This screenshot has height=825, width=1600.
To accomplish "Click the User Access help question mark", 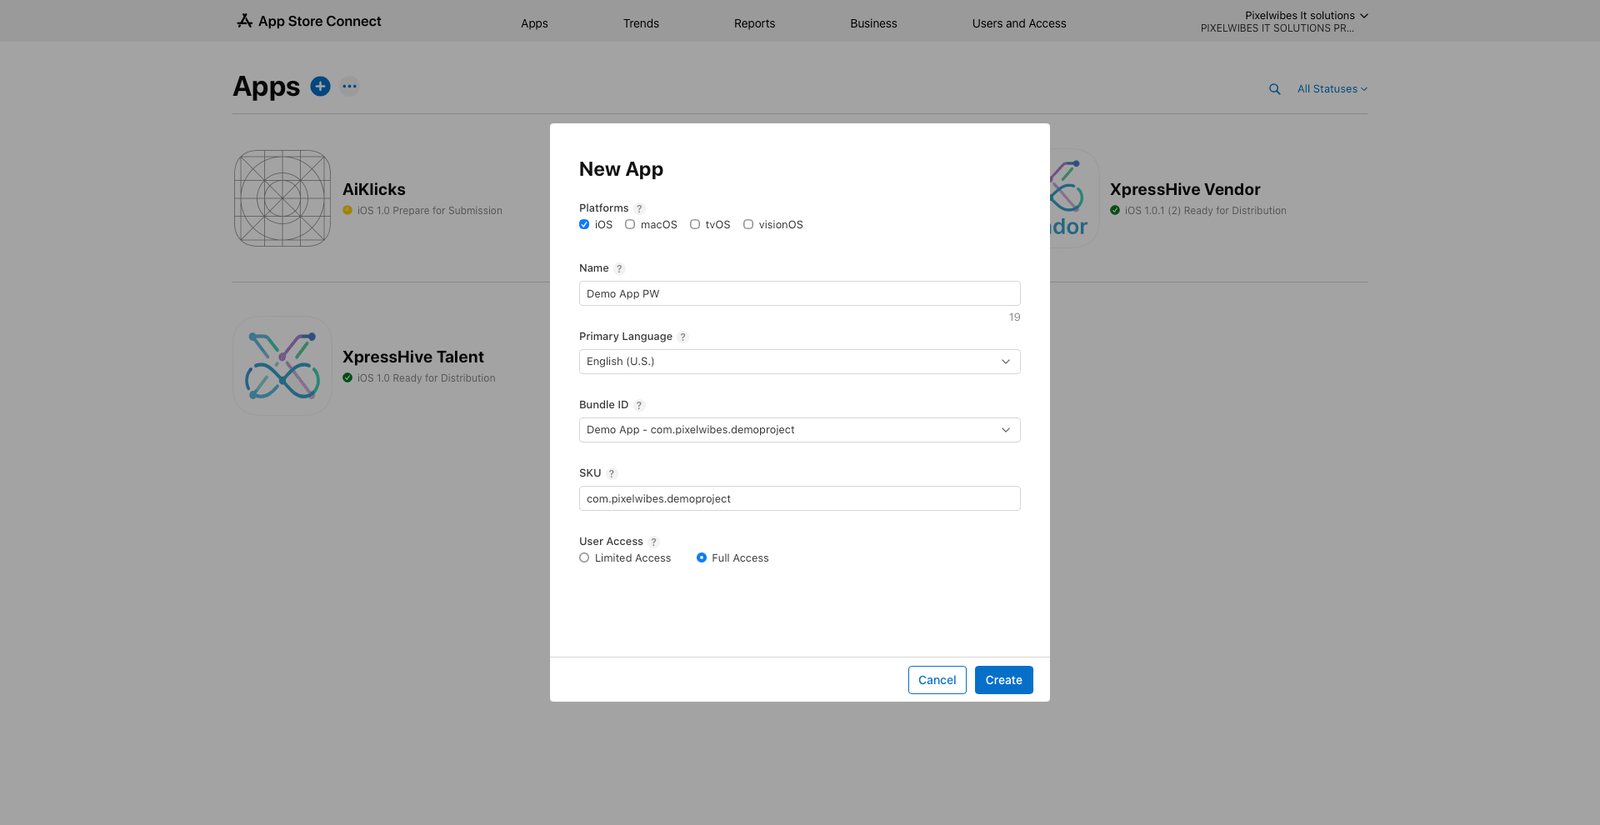I will click(654, 542).
